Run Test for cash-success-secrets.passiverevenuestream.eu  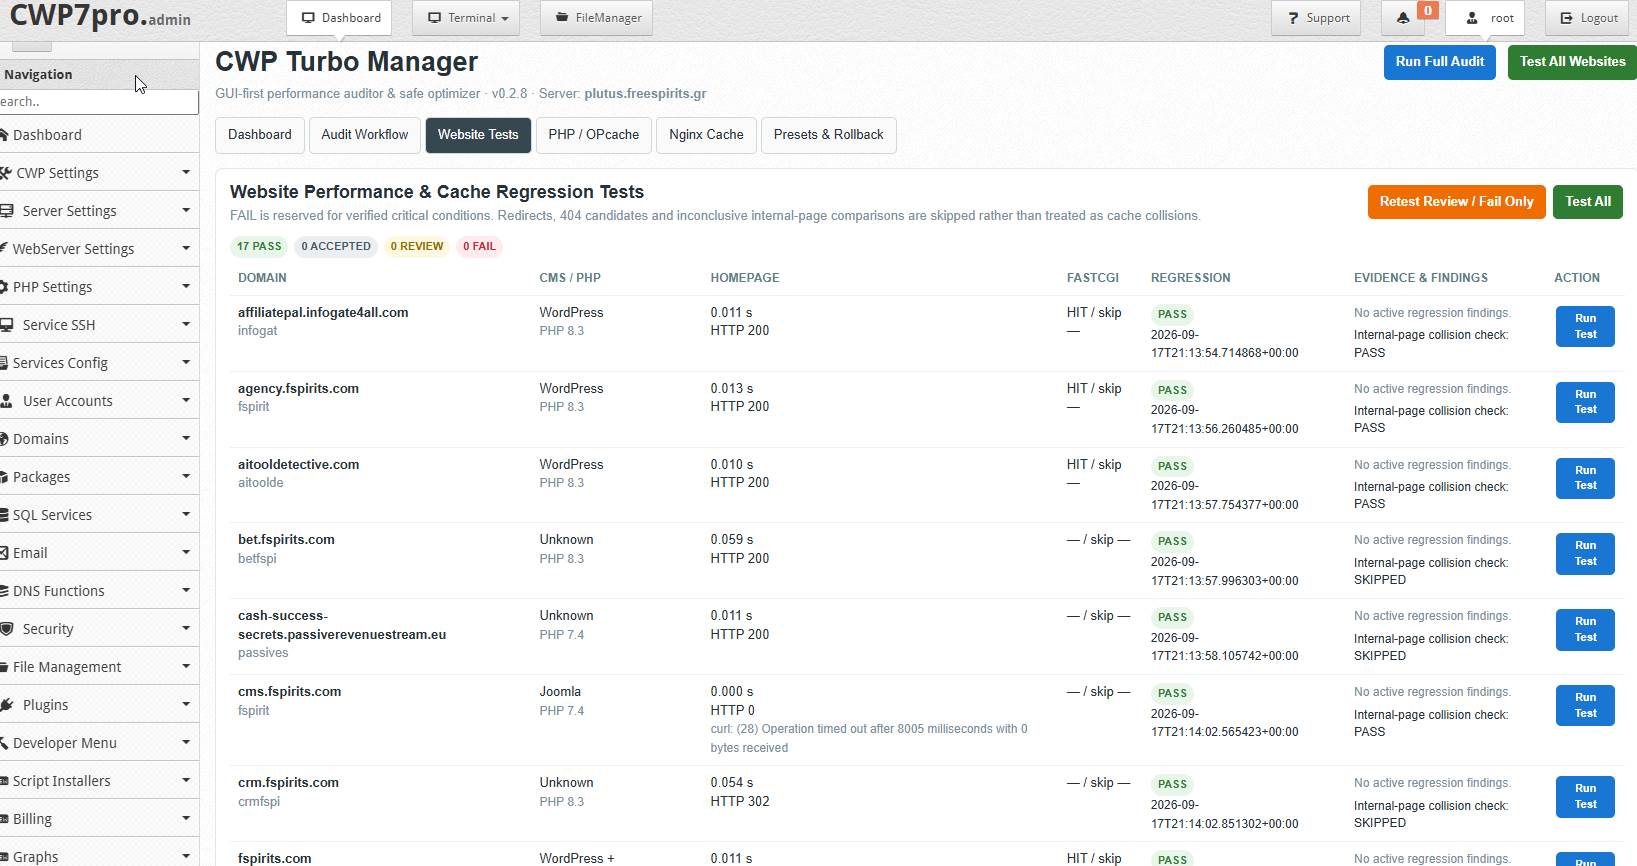click(x=1585, y=629)
